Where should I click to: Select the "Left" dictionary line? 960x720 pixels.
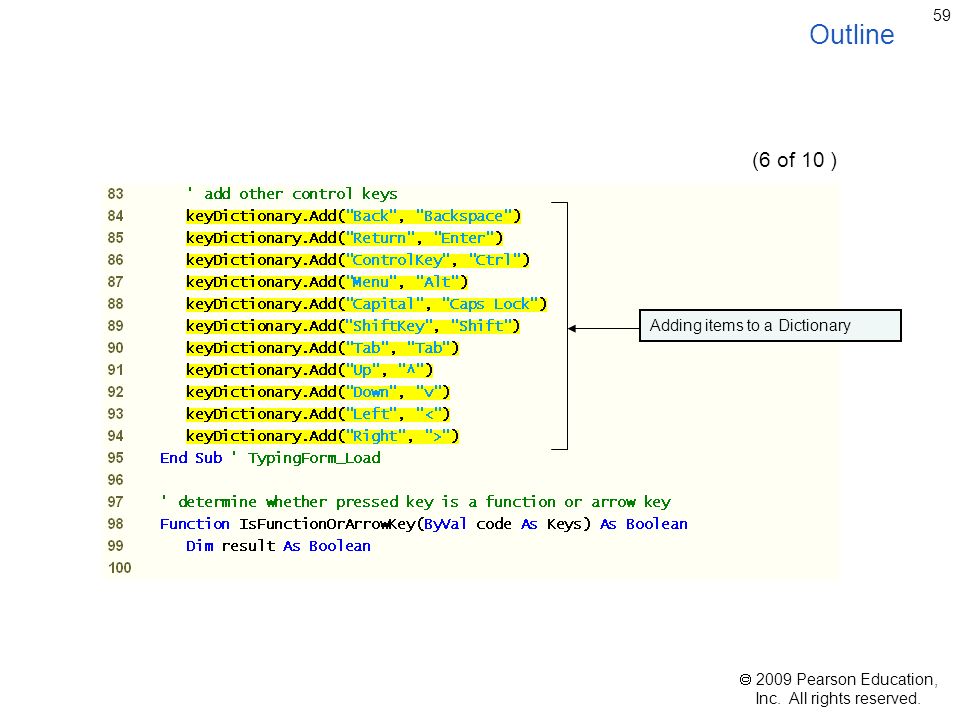click(x=318, y=414)
